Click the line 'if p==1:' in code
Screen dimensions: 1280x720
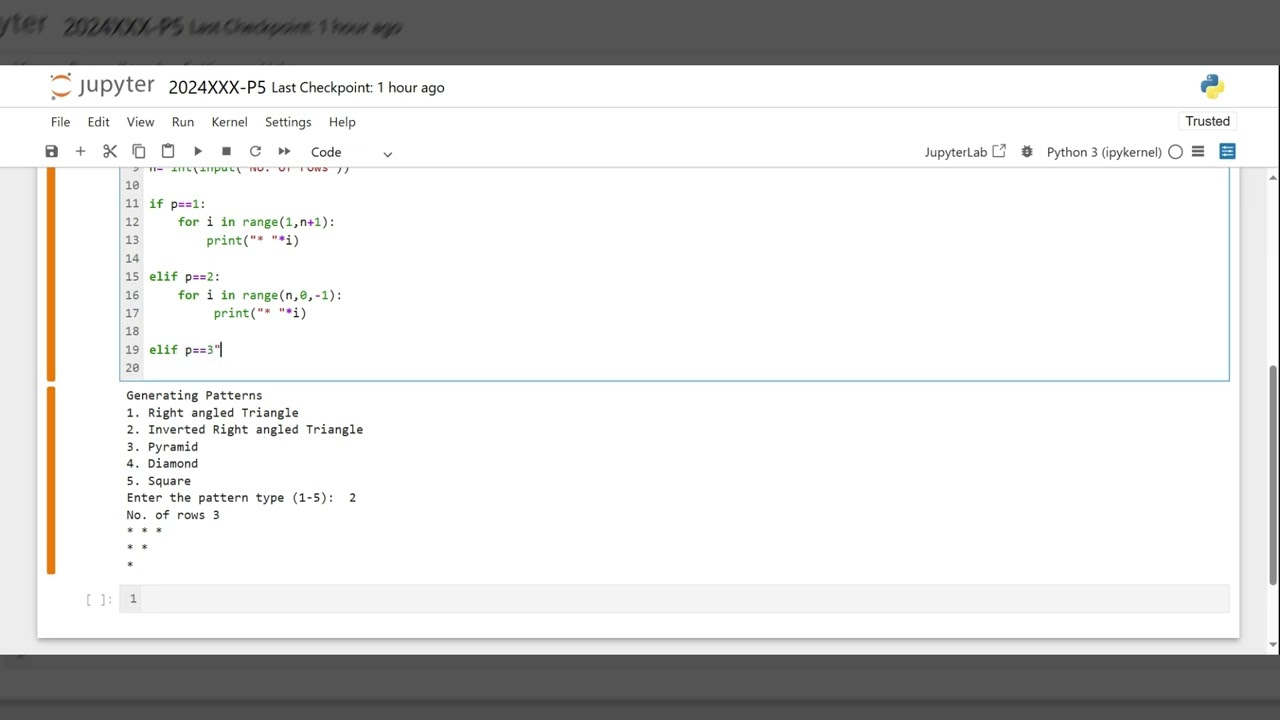177,204
